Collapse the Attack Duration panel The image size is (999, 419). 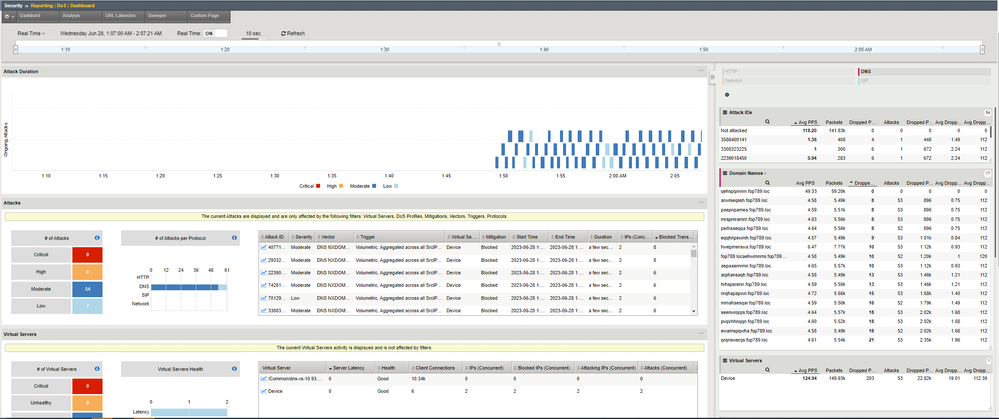[702, 71]
